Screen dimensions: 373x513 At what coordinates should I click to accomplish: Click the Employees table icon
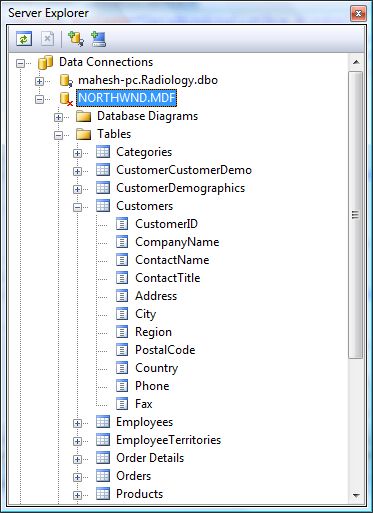pos(103,422)
